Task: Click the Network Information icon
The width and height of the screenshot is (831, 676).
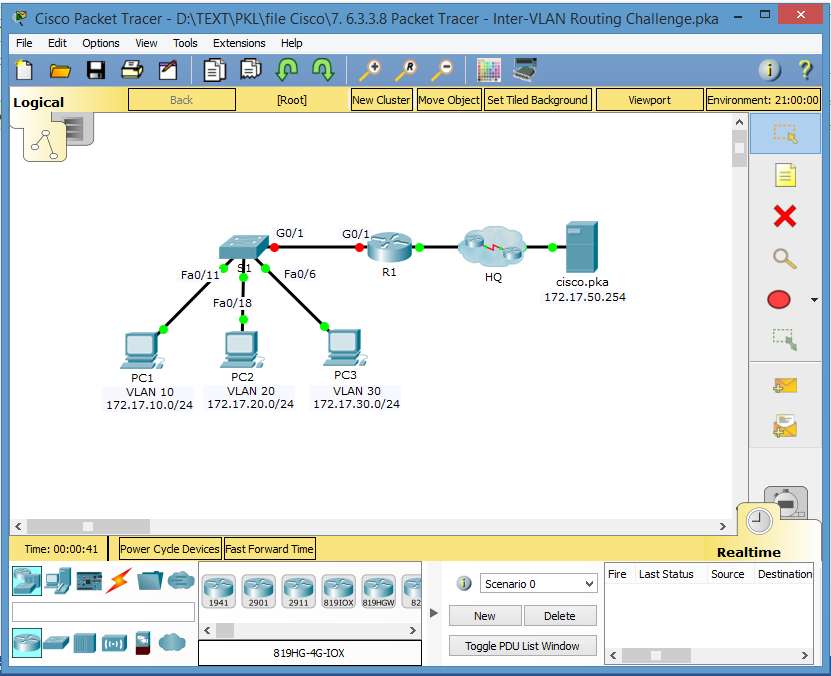Action: click(x=770, y=70)
